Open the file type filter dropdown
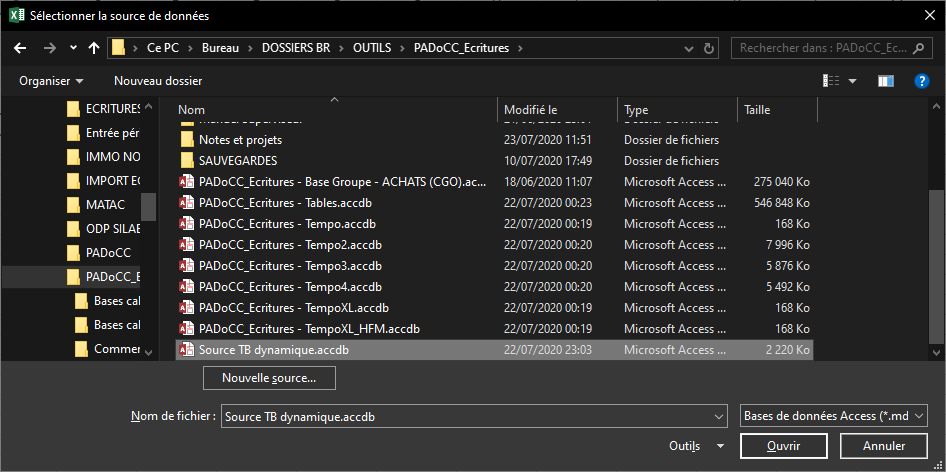 pos(833,416)
